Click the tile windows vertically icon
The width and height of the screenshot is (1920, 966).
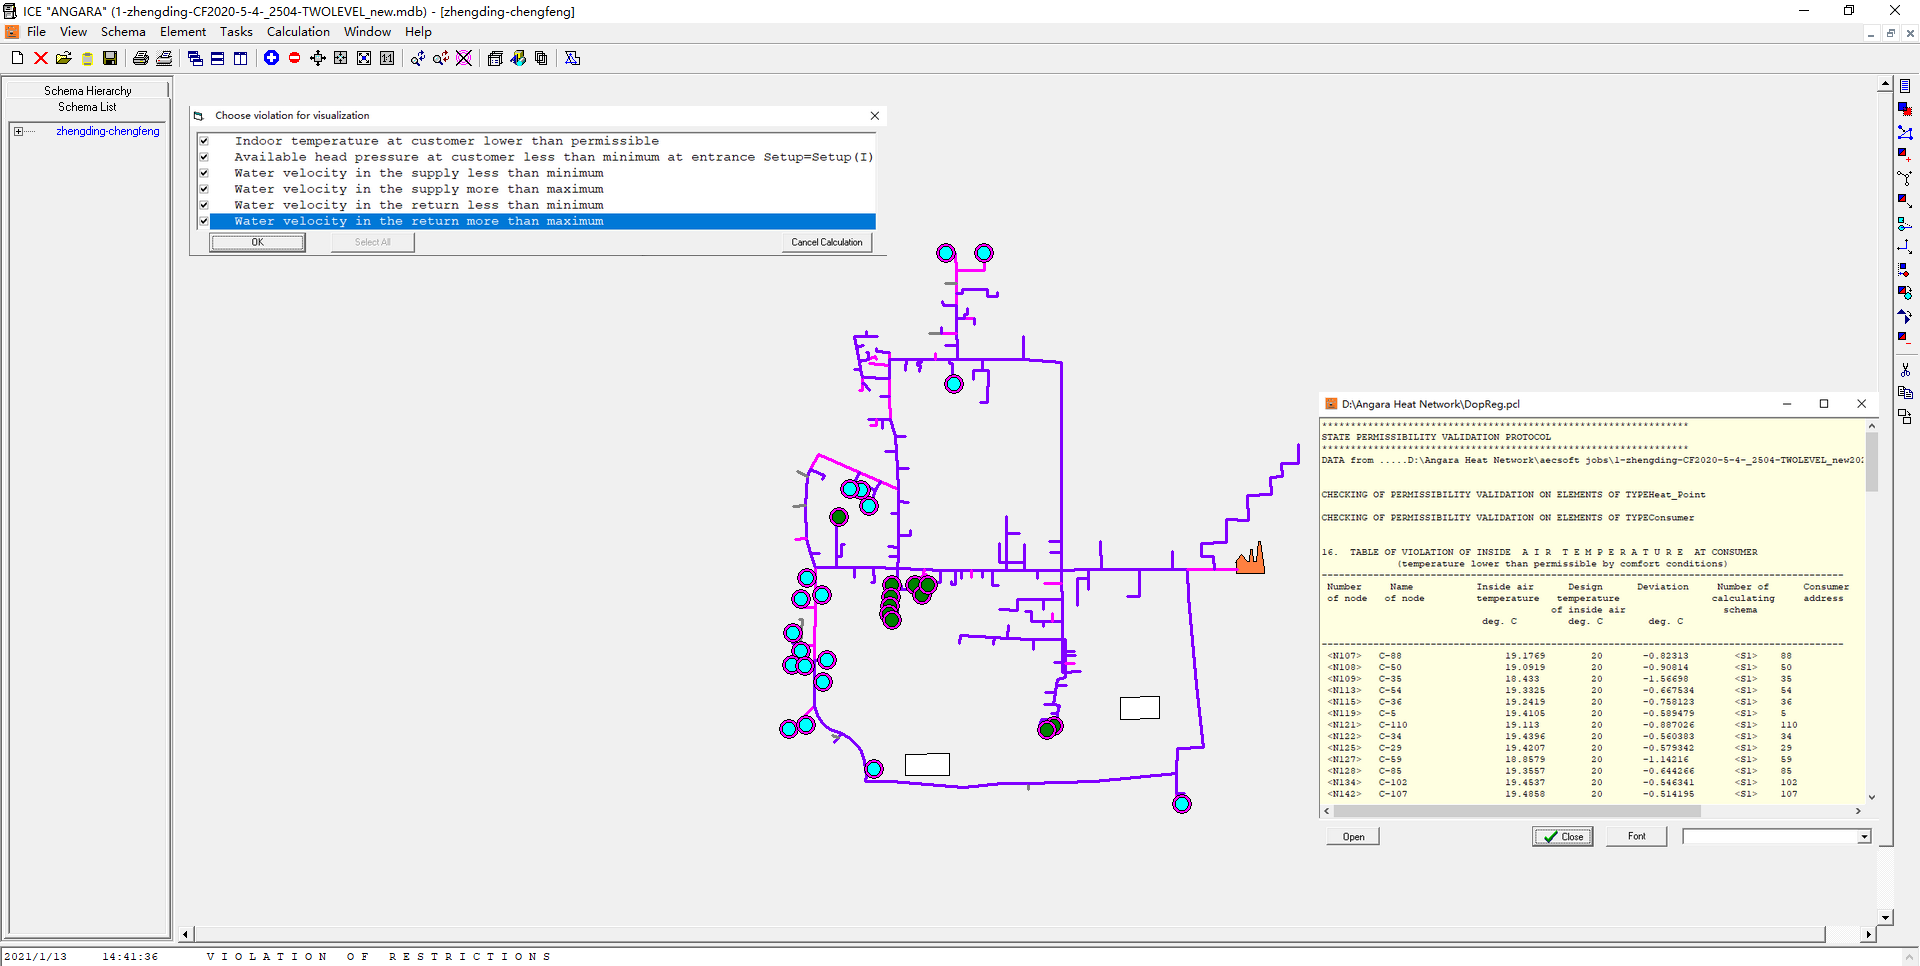pyautogui.click(x=240, y=58)
